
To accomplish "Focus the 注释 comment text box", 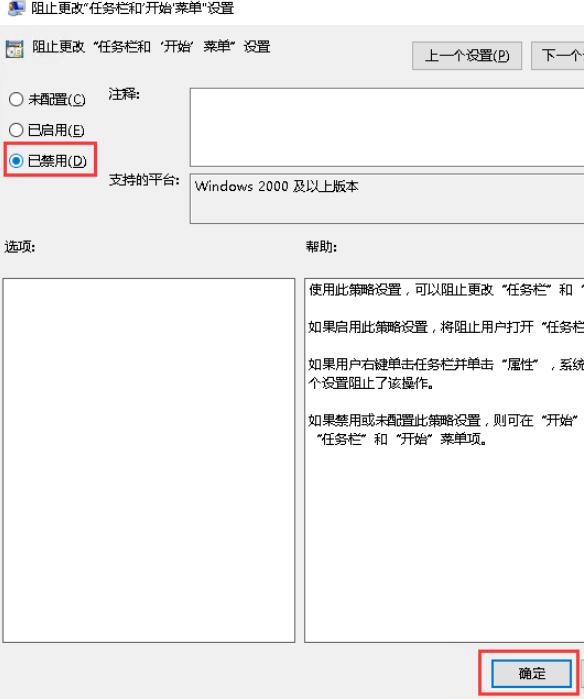I will coord(387,127).
